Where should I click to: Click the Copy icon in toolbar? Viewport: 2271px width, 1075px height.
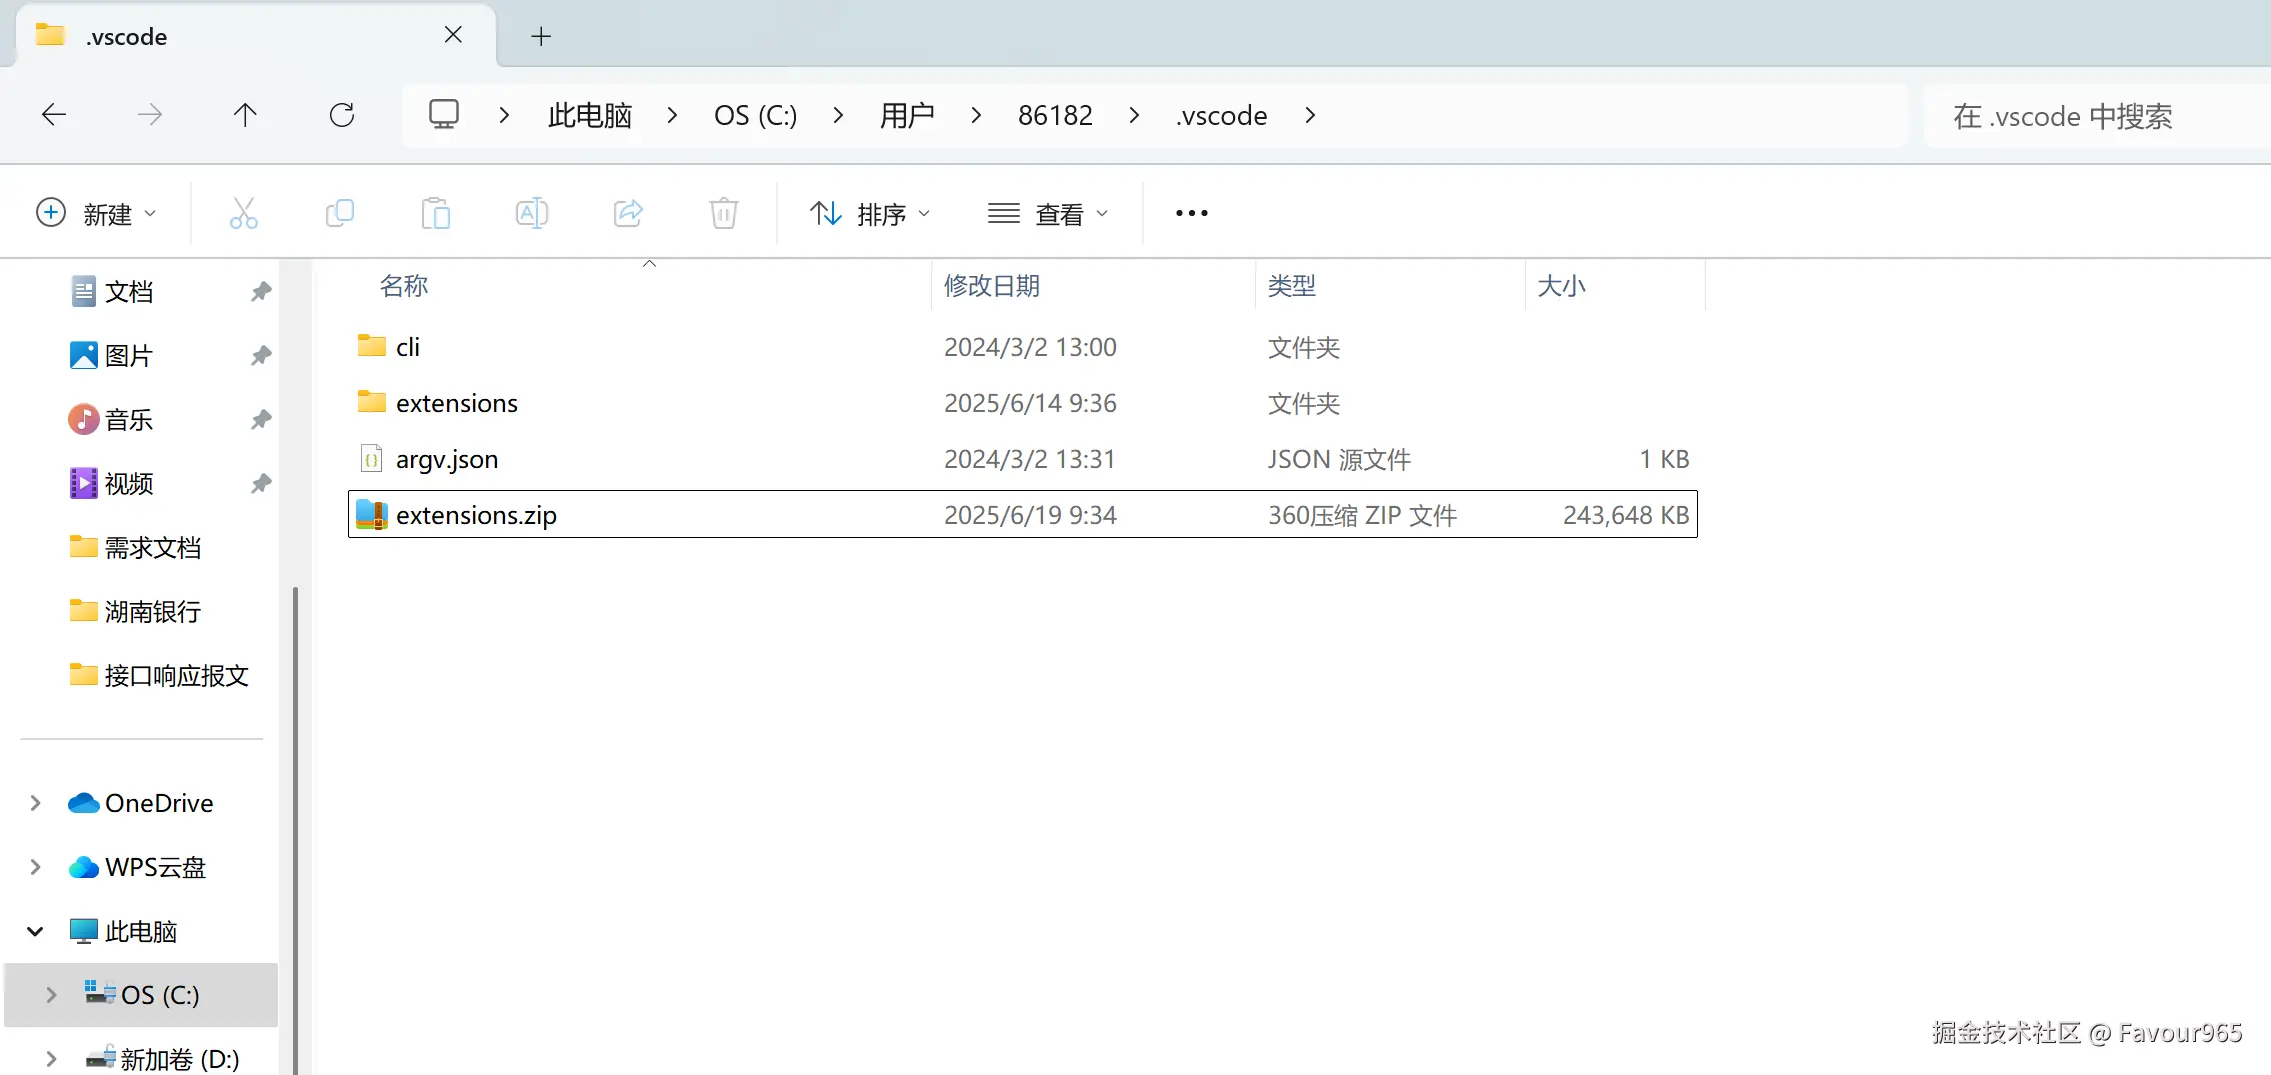click(x=340, y=213)
